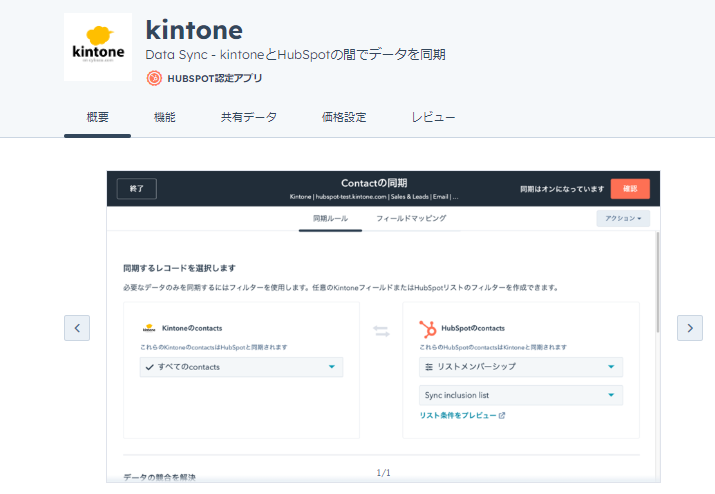Open Sync inclusion list dropdown
The height and width of the screenshot is (494, 715).
point(521,395)
